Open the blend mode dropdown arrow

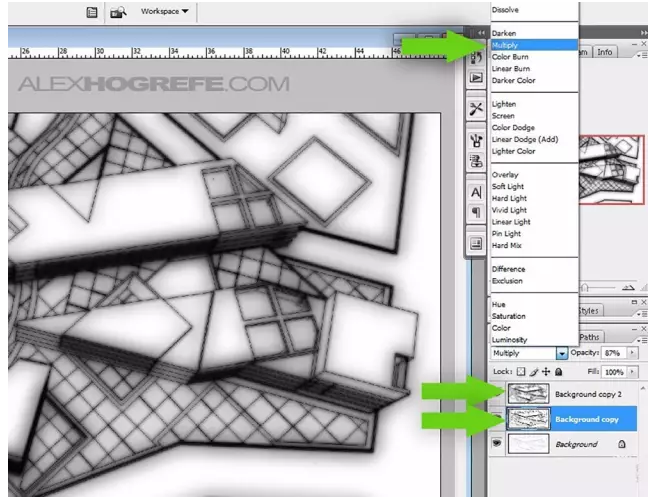[562, 353]
